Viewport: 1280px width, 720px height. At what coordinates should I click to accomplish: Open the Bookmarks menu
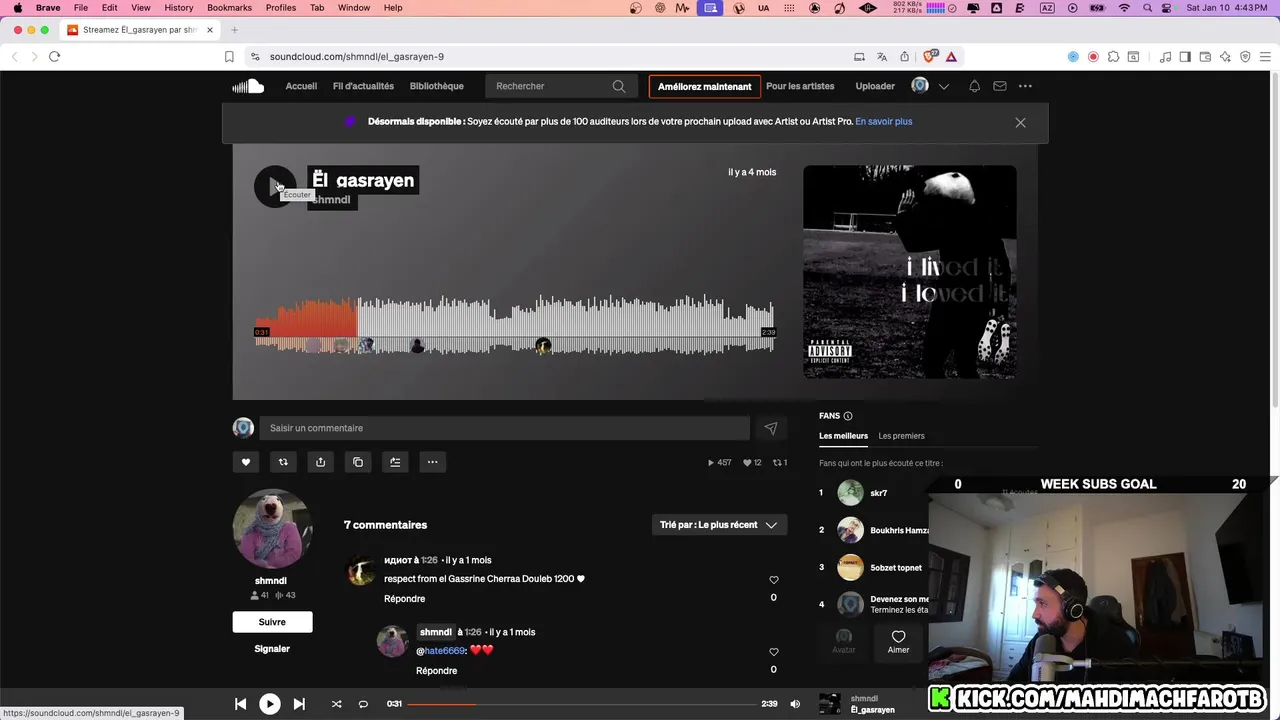229,8
